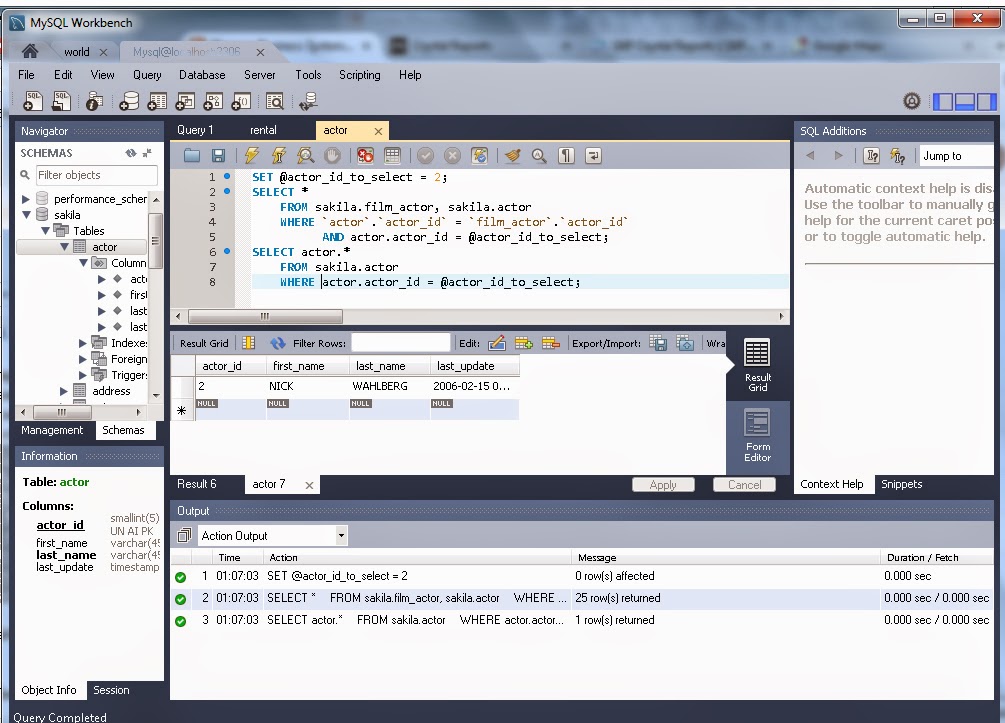
Task: Create a new table icon
Action: (156, 101)
